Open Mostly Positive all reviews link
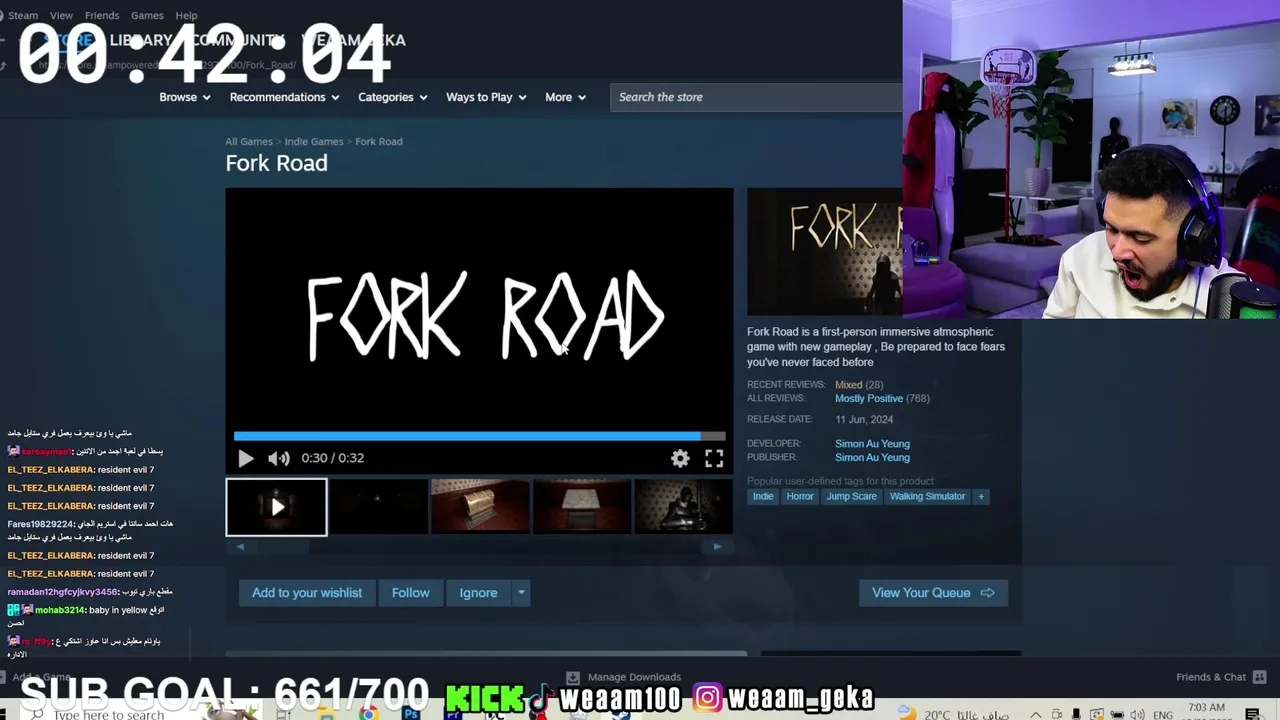This screenshot has width=1280, height=720. [869, 398]
